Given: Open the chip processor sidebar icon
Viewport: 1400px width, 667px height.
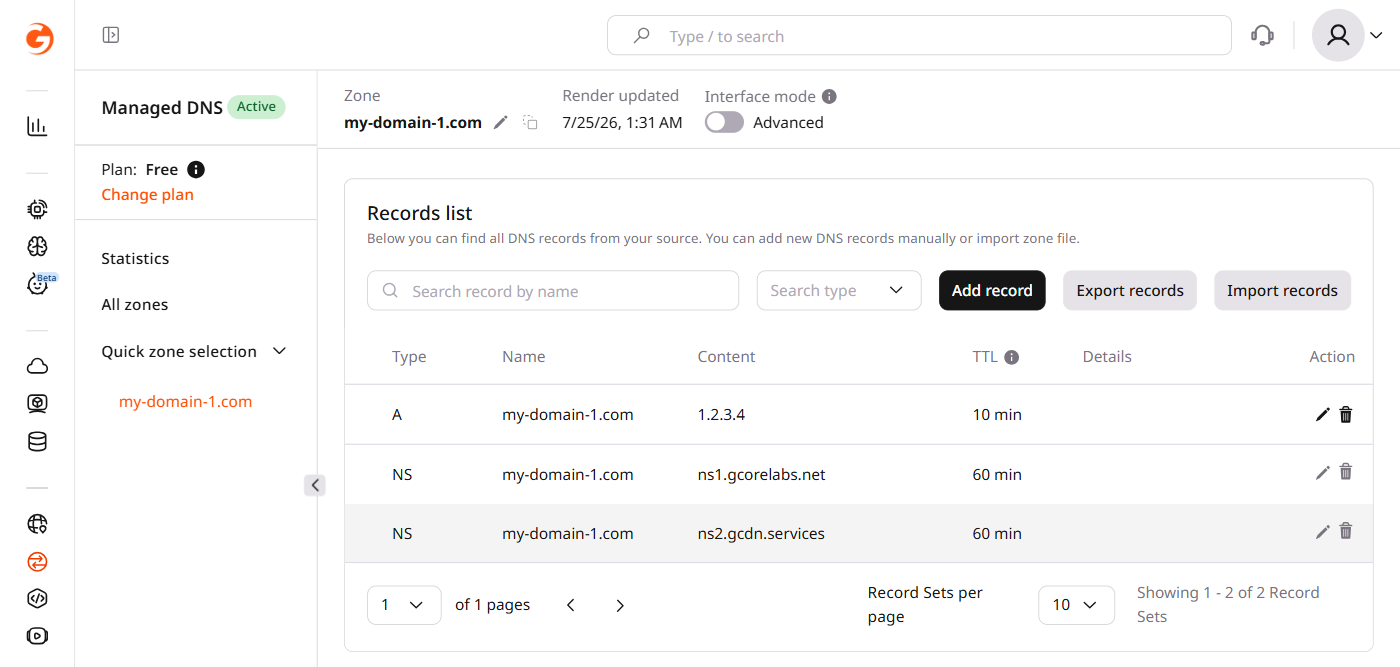Looking at the screenshot, I should pyautogui.click(x=37, y=209).
